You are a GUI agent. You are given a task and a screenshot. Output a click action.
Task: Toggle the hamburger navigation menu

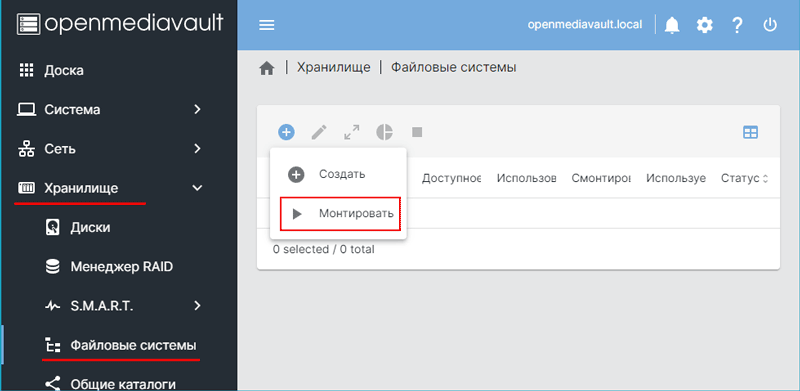[266, 25]
